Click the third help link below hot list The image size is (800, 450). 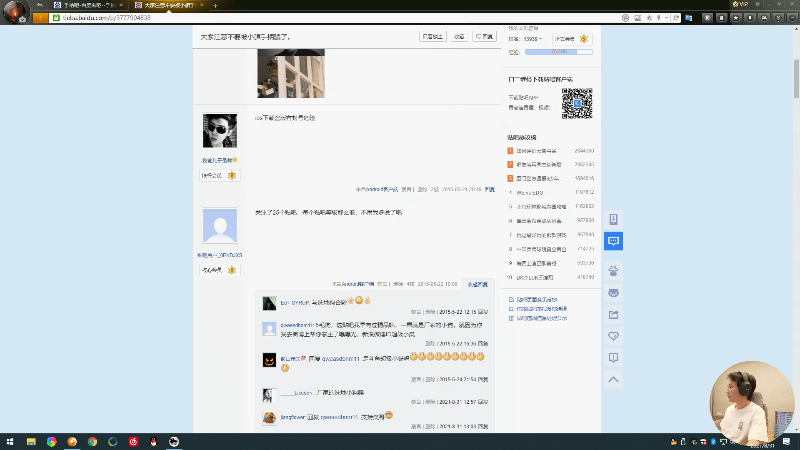click(x=542, y=318)
